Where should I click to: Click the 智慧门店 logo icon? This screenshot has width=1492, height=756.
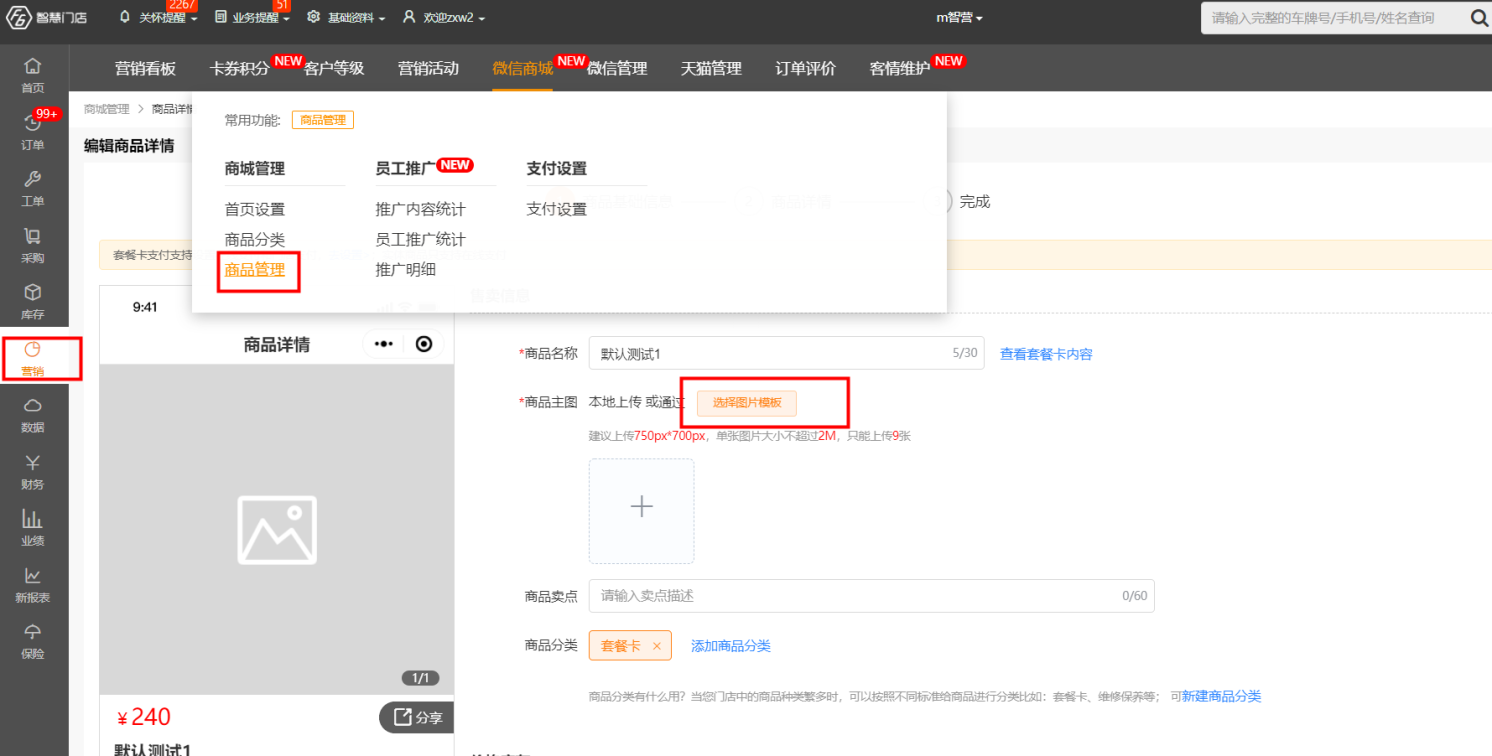[20, 18]
